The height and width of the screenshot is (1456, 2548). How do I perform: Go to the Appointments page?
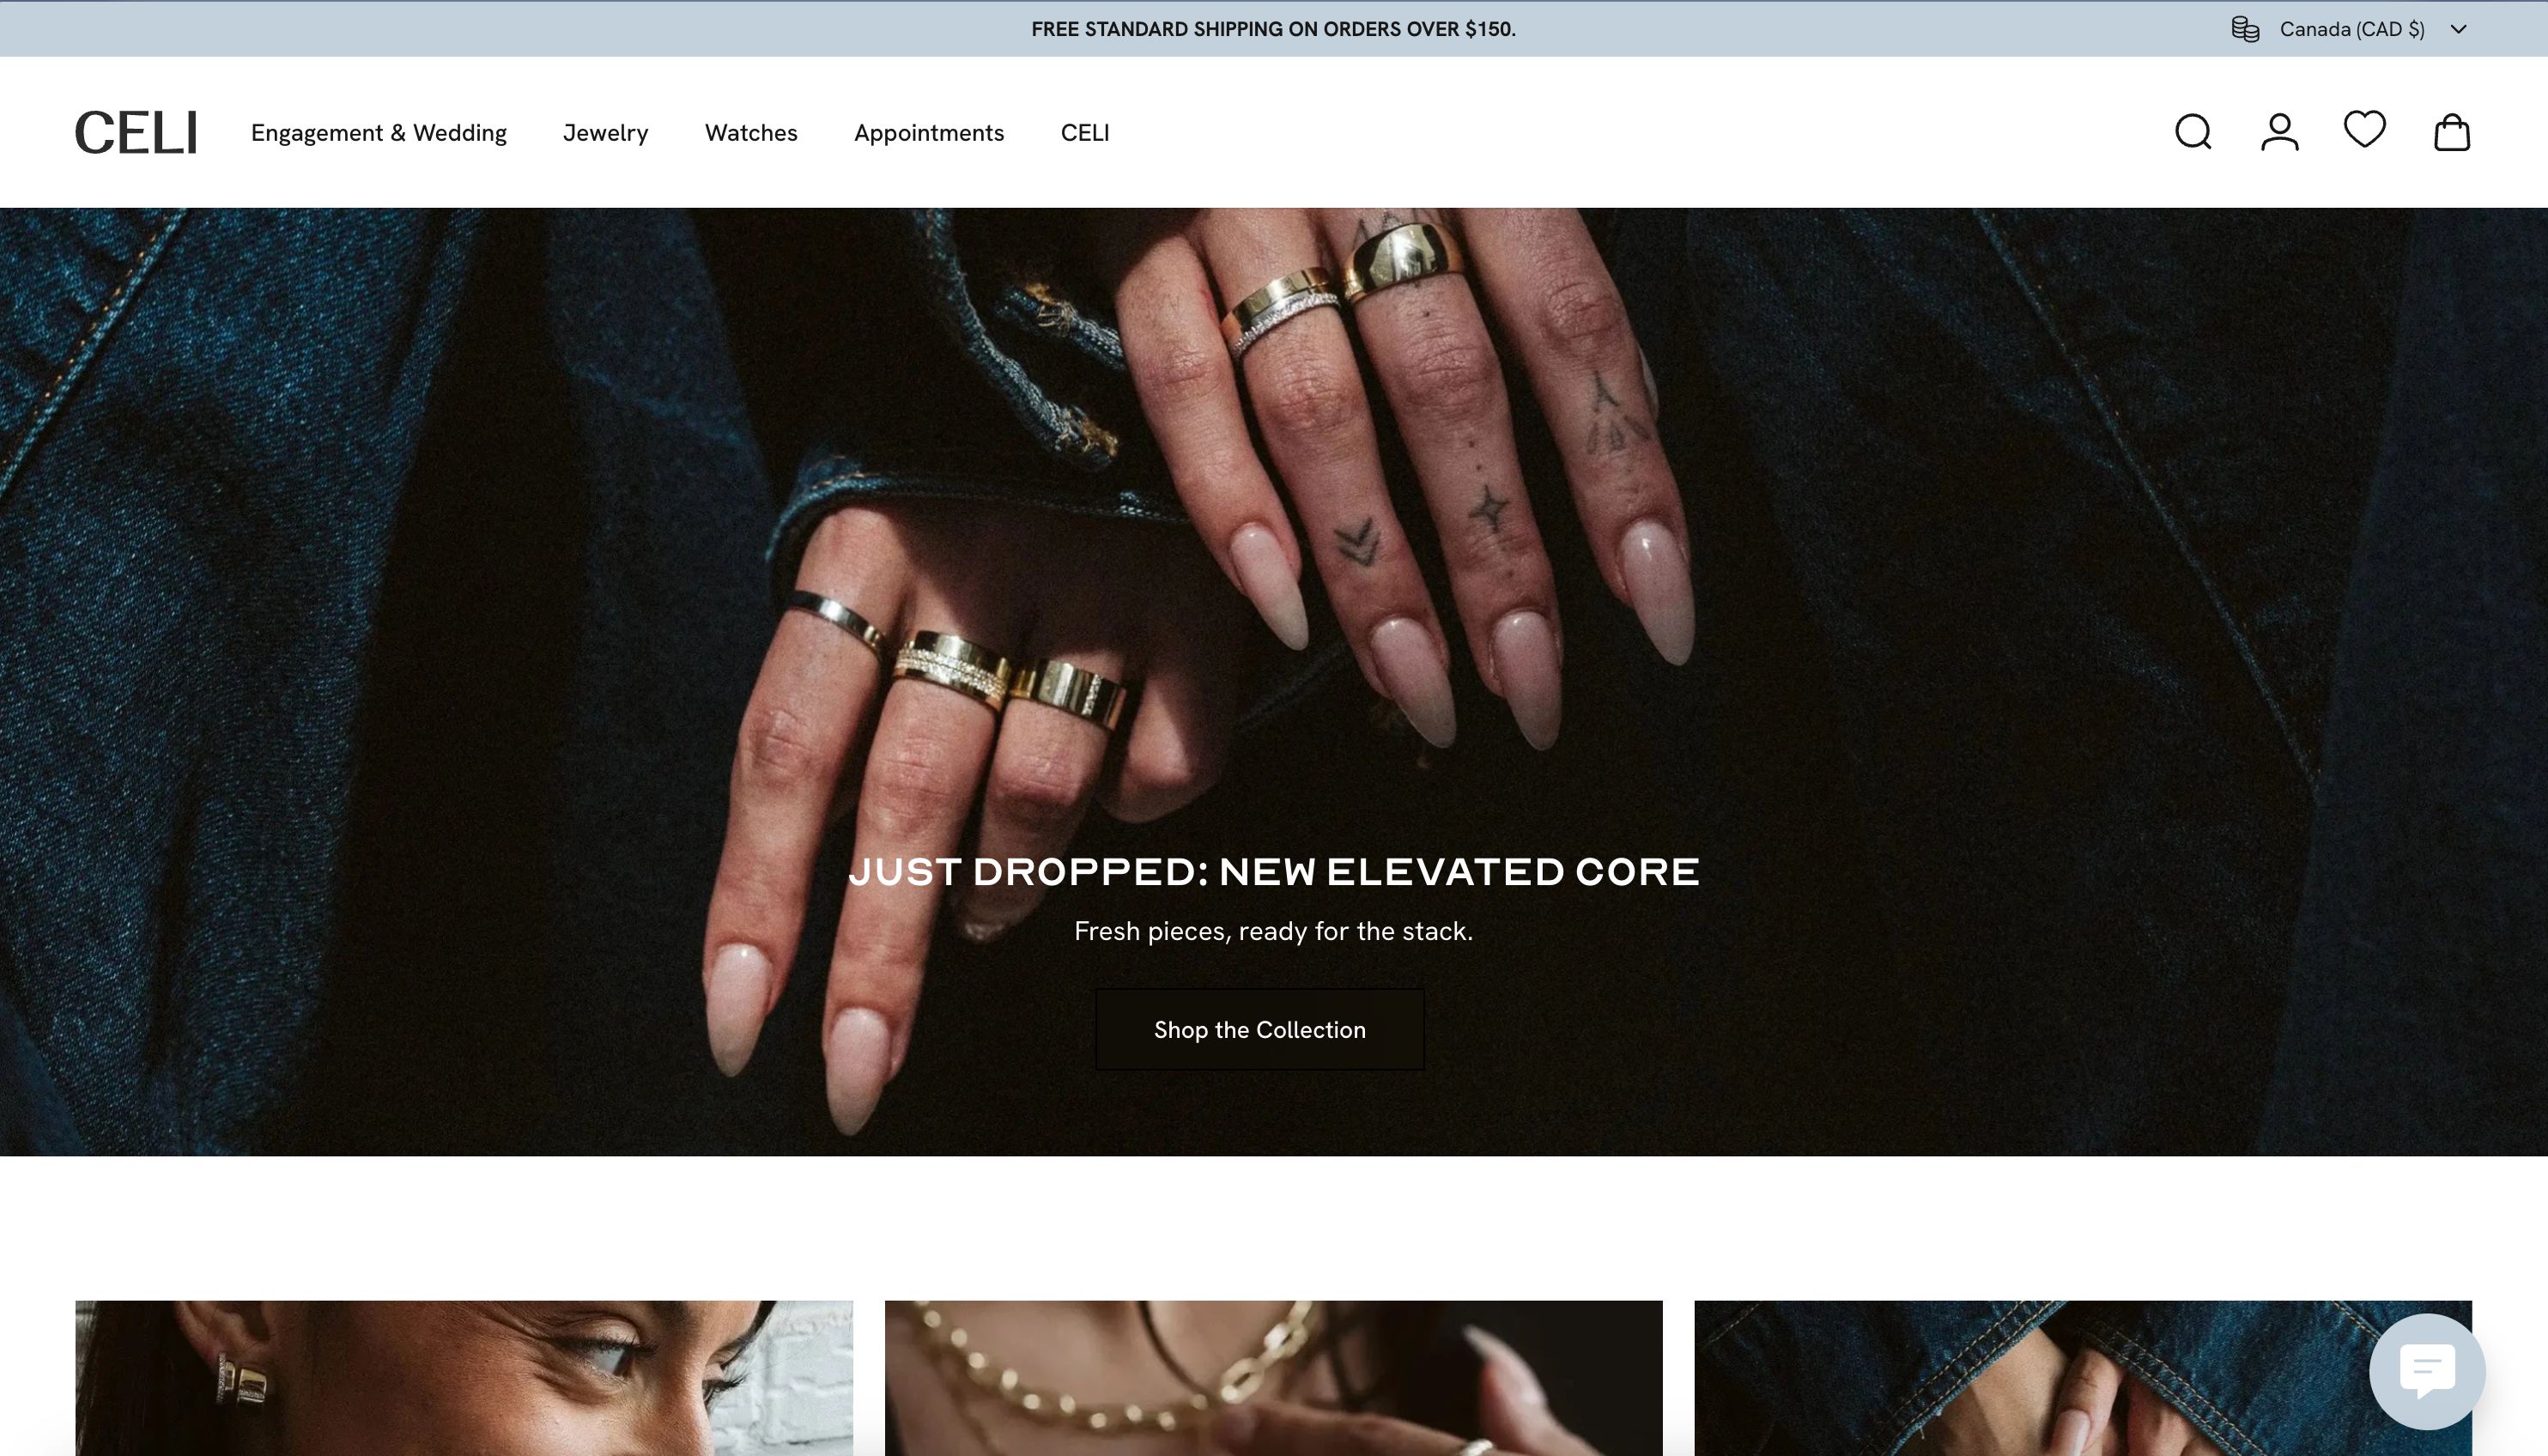pos(929,133)
